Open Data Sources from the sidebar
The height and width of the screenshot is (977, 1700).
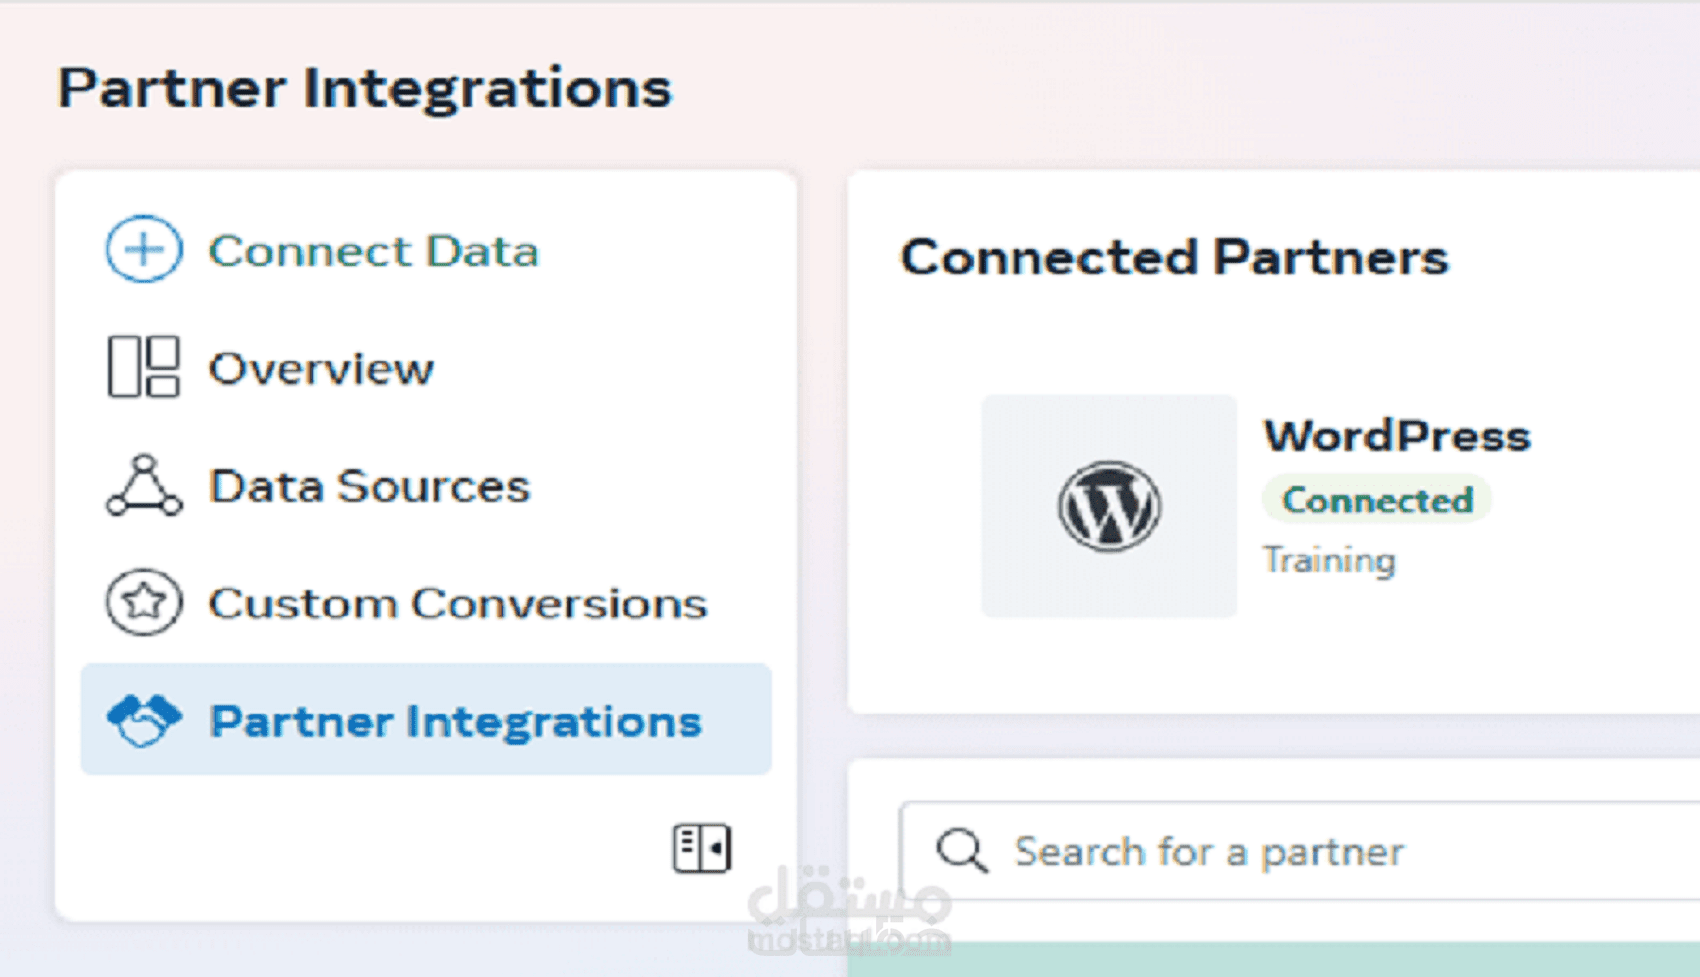tap(369, 487)
